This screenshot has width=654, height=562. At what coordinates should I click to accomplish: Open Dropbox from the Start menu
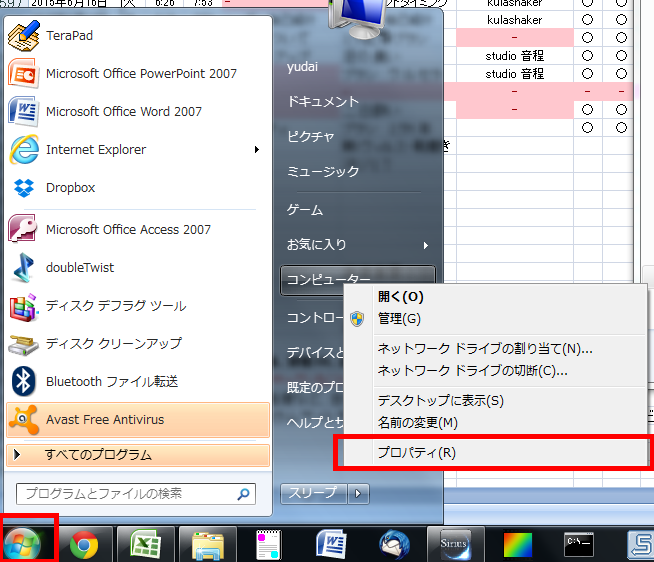coord(138,188)
